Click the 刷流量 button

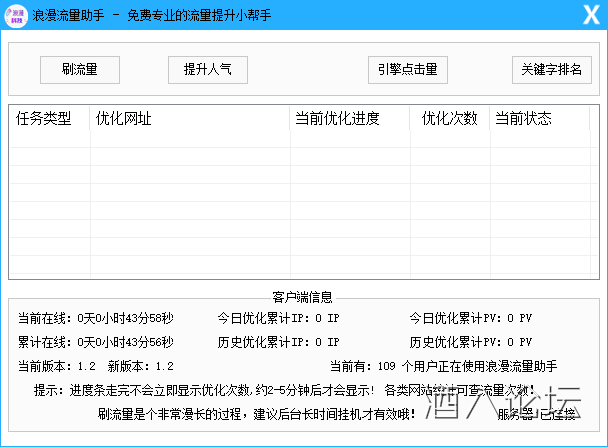click(79, 70)
